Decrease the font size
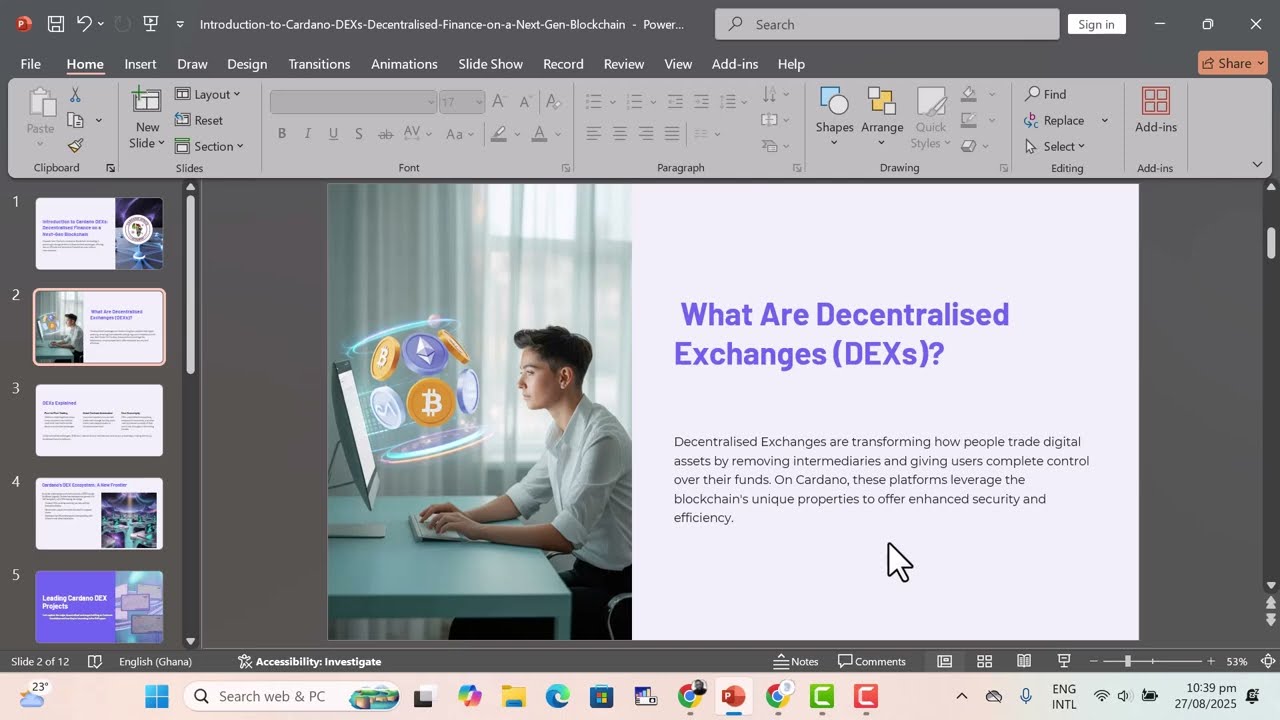Image resolution: width=1280 pixels, height=720 pixels. [525, 102]
